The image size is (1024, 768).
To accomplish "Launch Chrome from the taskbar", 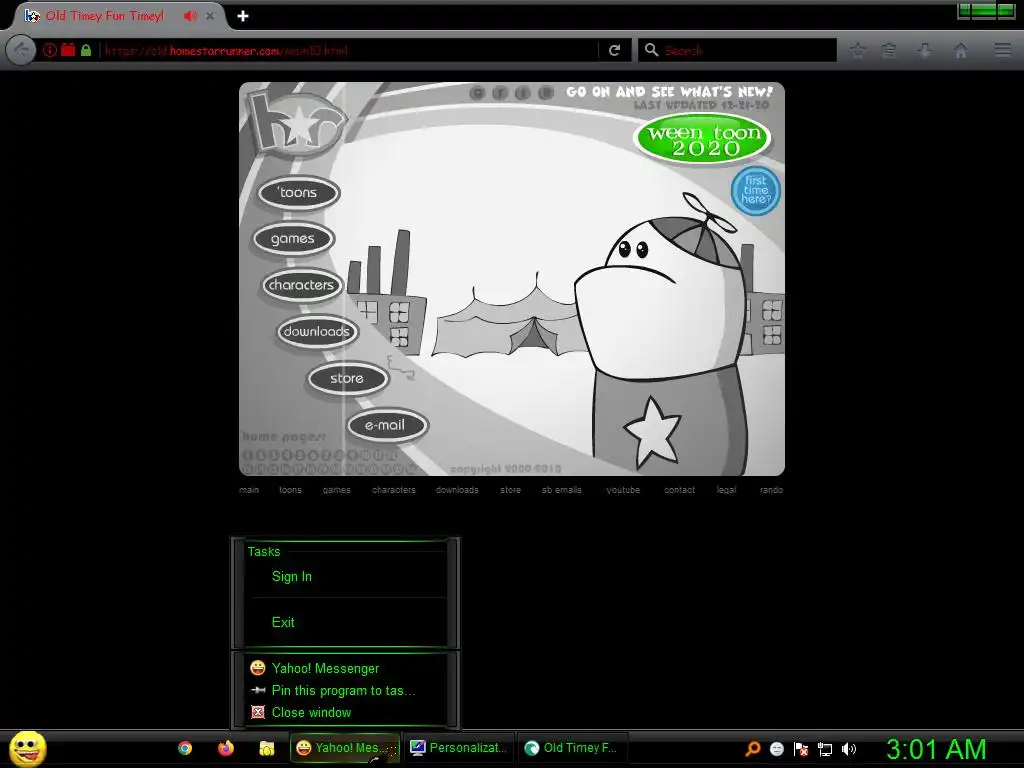I will tap(185, 748).
